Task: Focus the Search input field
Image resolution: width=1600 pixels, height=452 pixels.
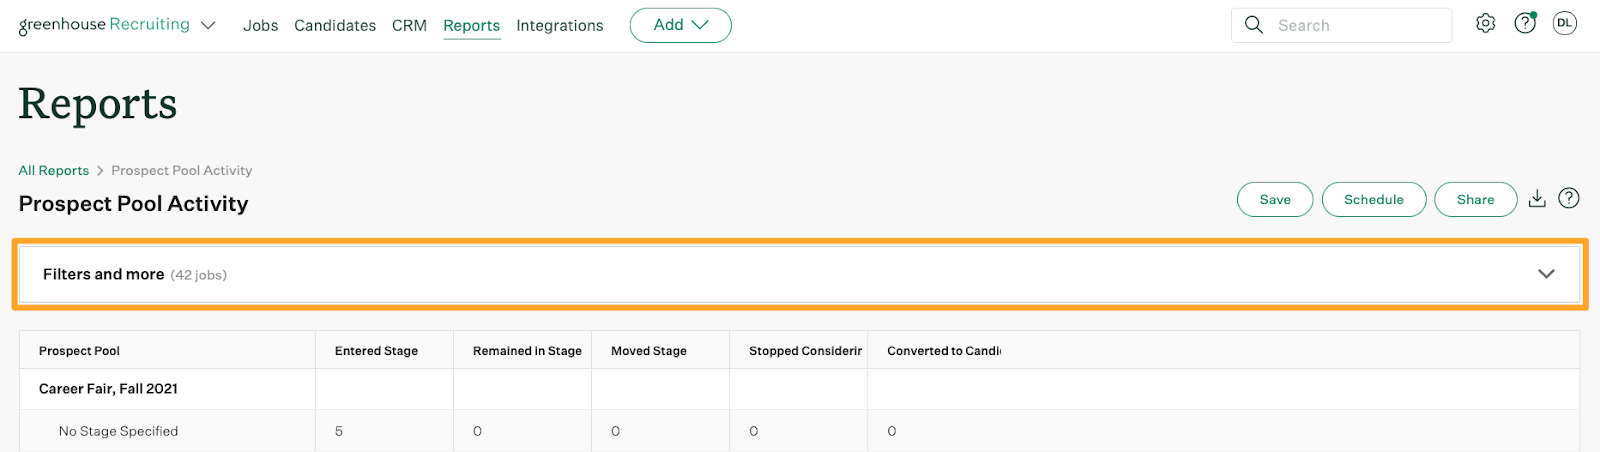Action: [1341, 25]
